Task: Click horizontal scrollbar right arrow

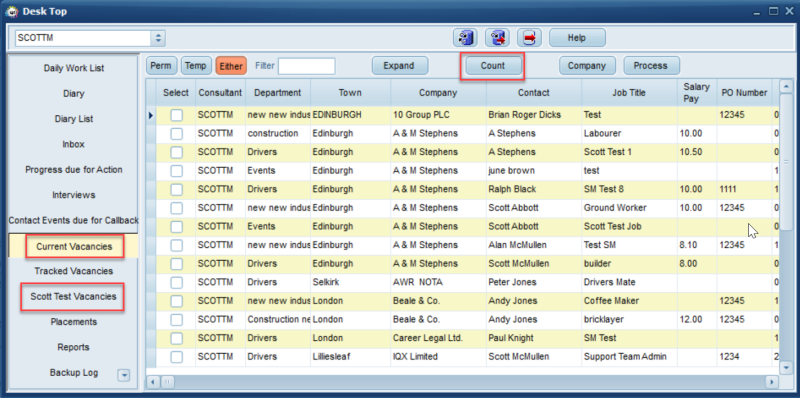Action: click(772, 381)
